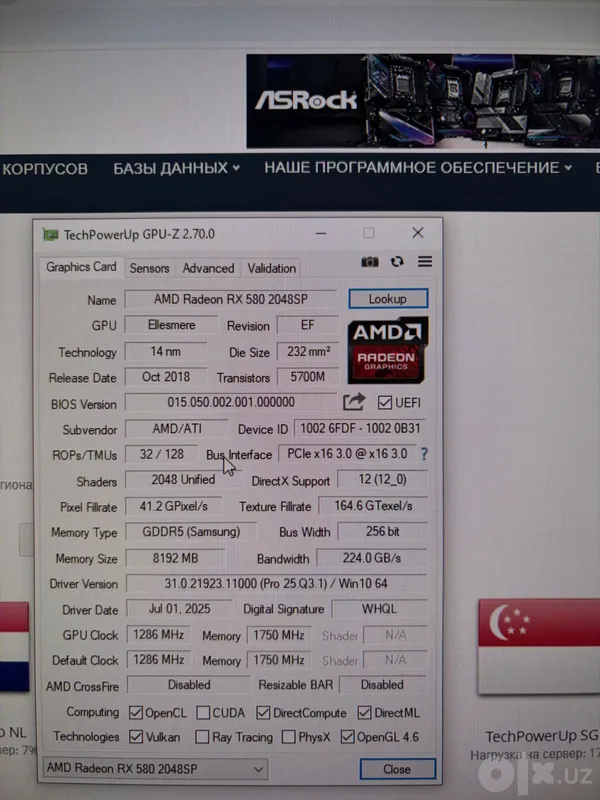Click the Shaders value 2048 Unified

(x=183, y=480)
